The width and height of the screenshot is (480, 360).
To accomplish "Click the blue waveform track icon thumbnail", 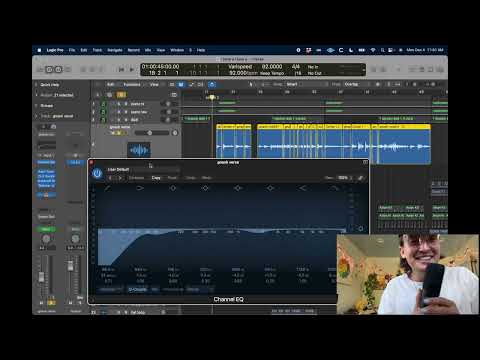I will [139, 150].
